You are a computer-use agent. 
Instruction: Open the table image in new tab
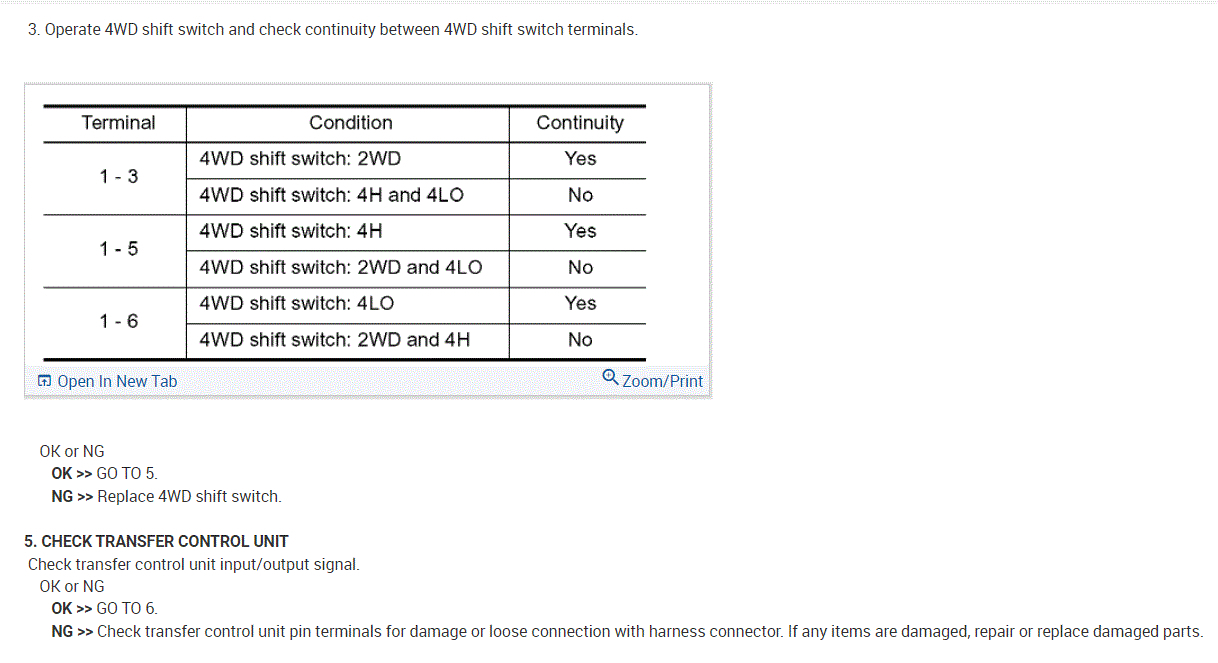tap(117, 381)
